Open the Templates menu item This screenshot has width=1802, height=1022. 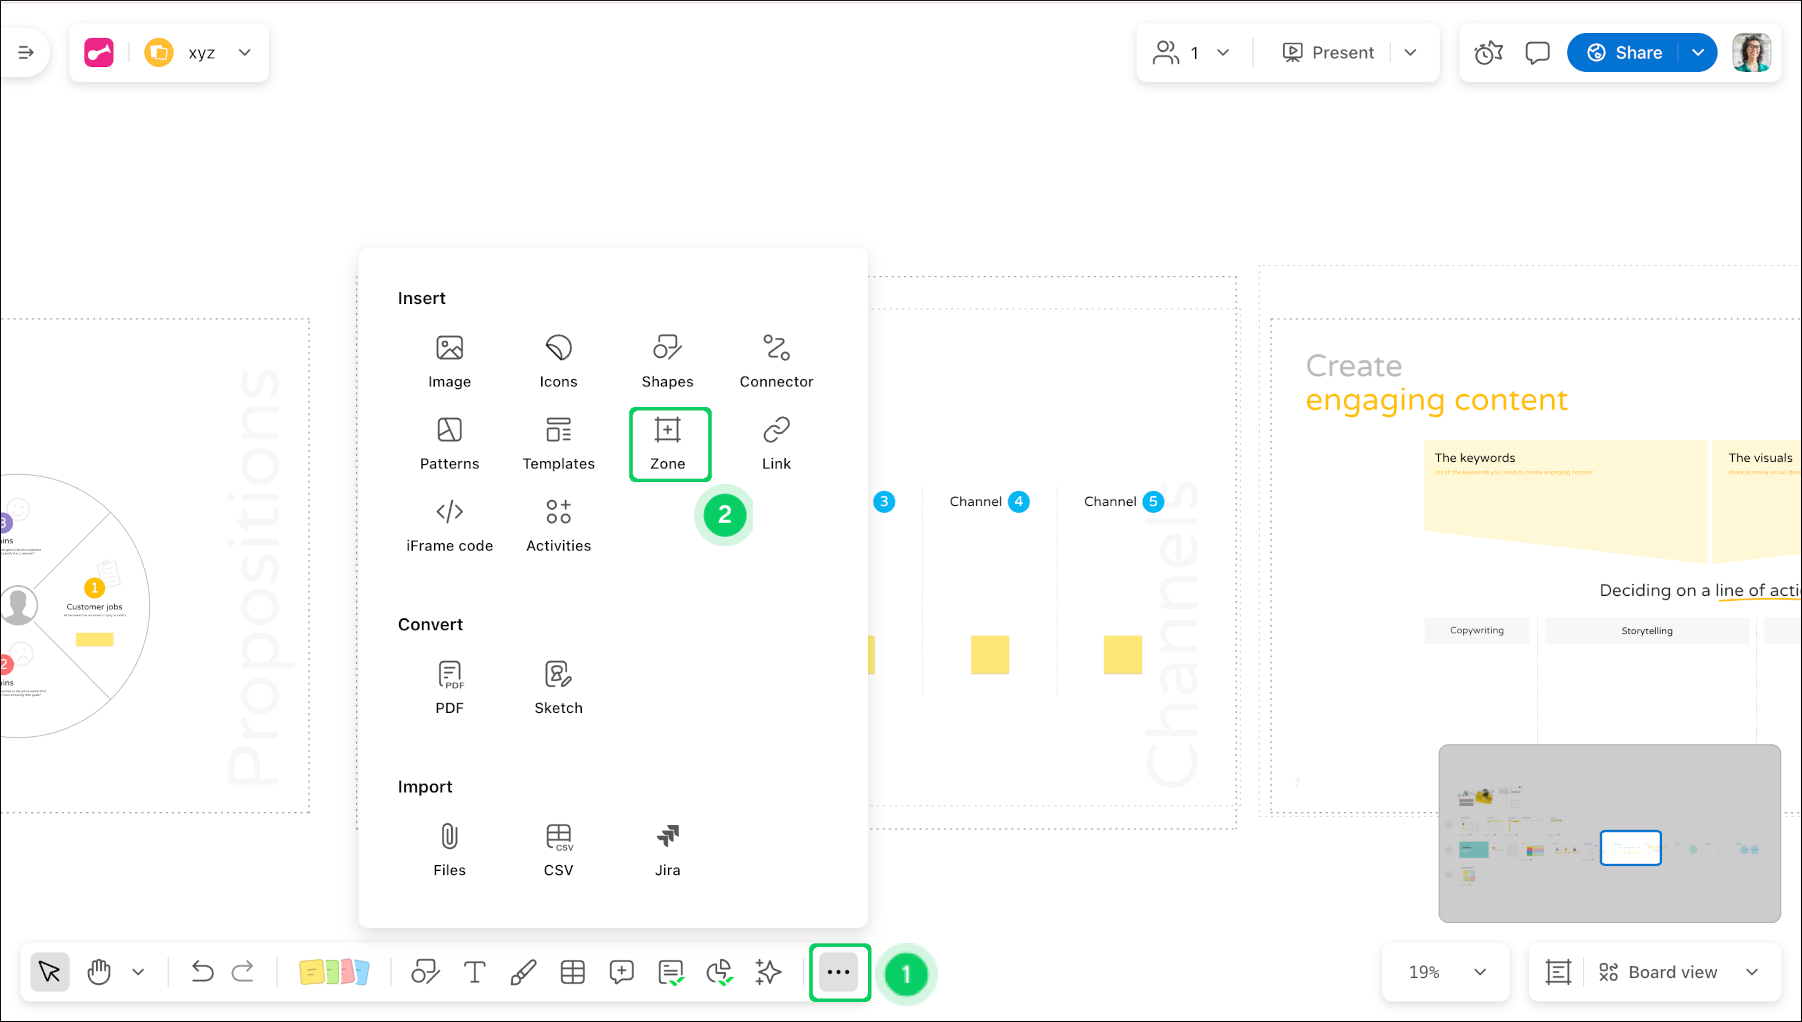click(558, 443)
